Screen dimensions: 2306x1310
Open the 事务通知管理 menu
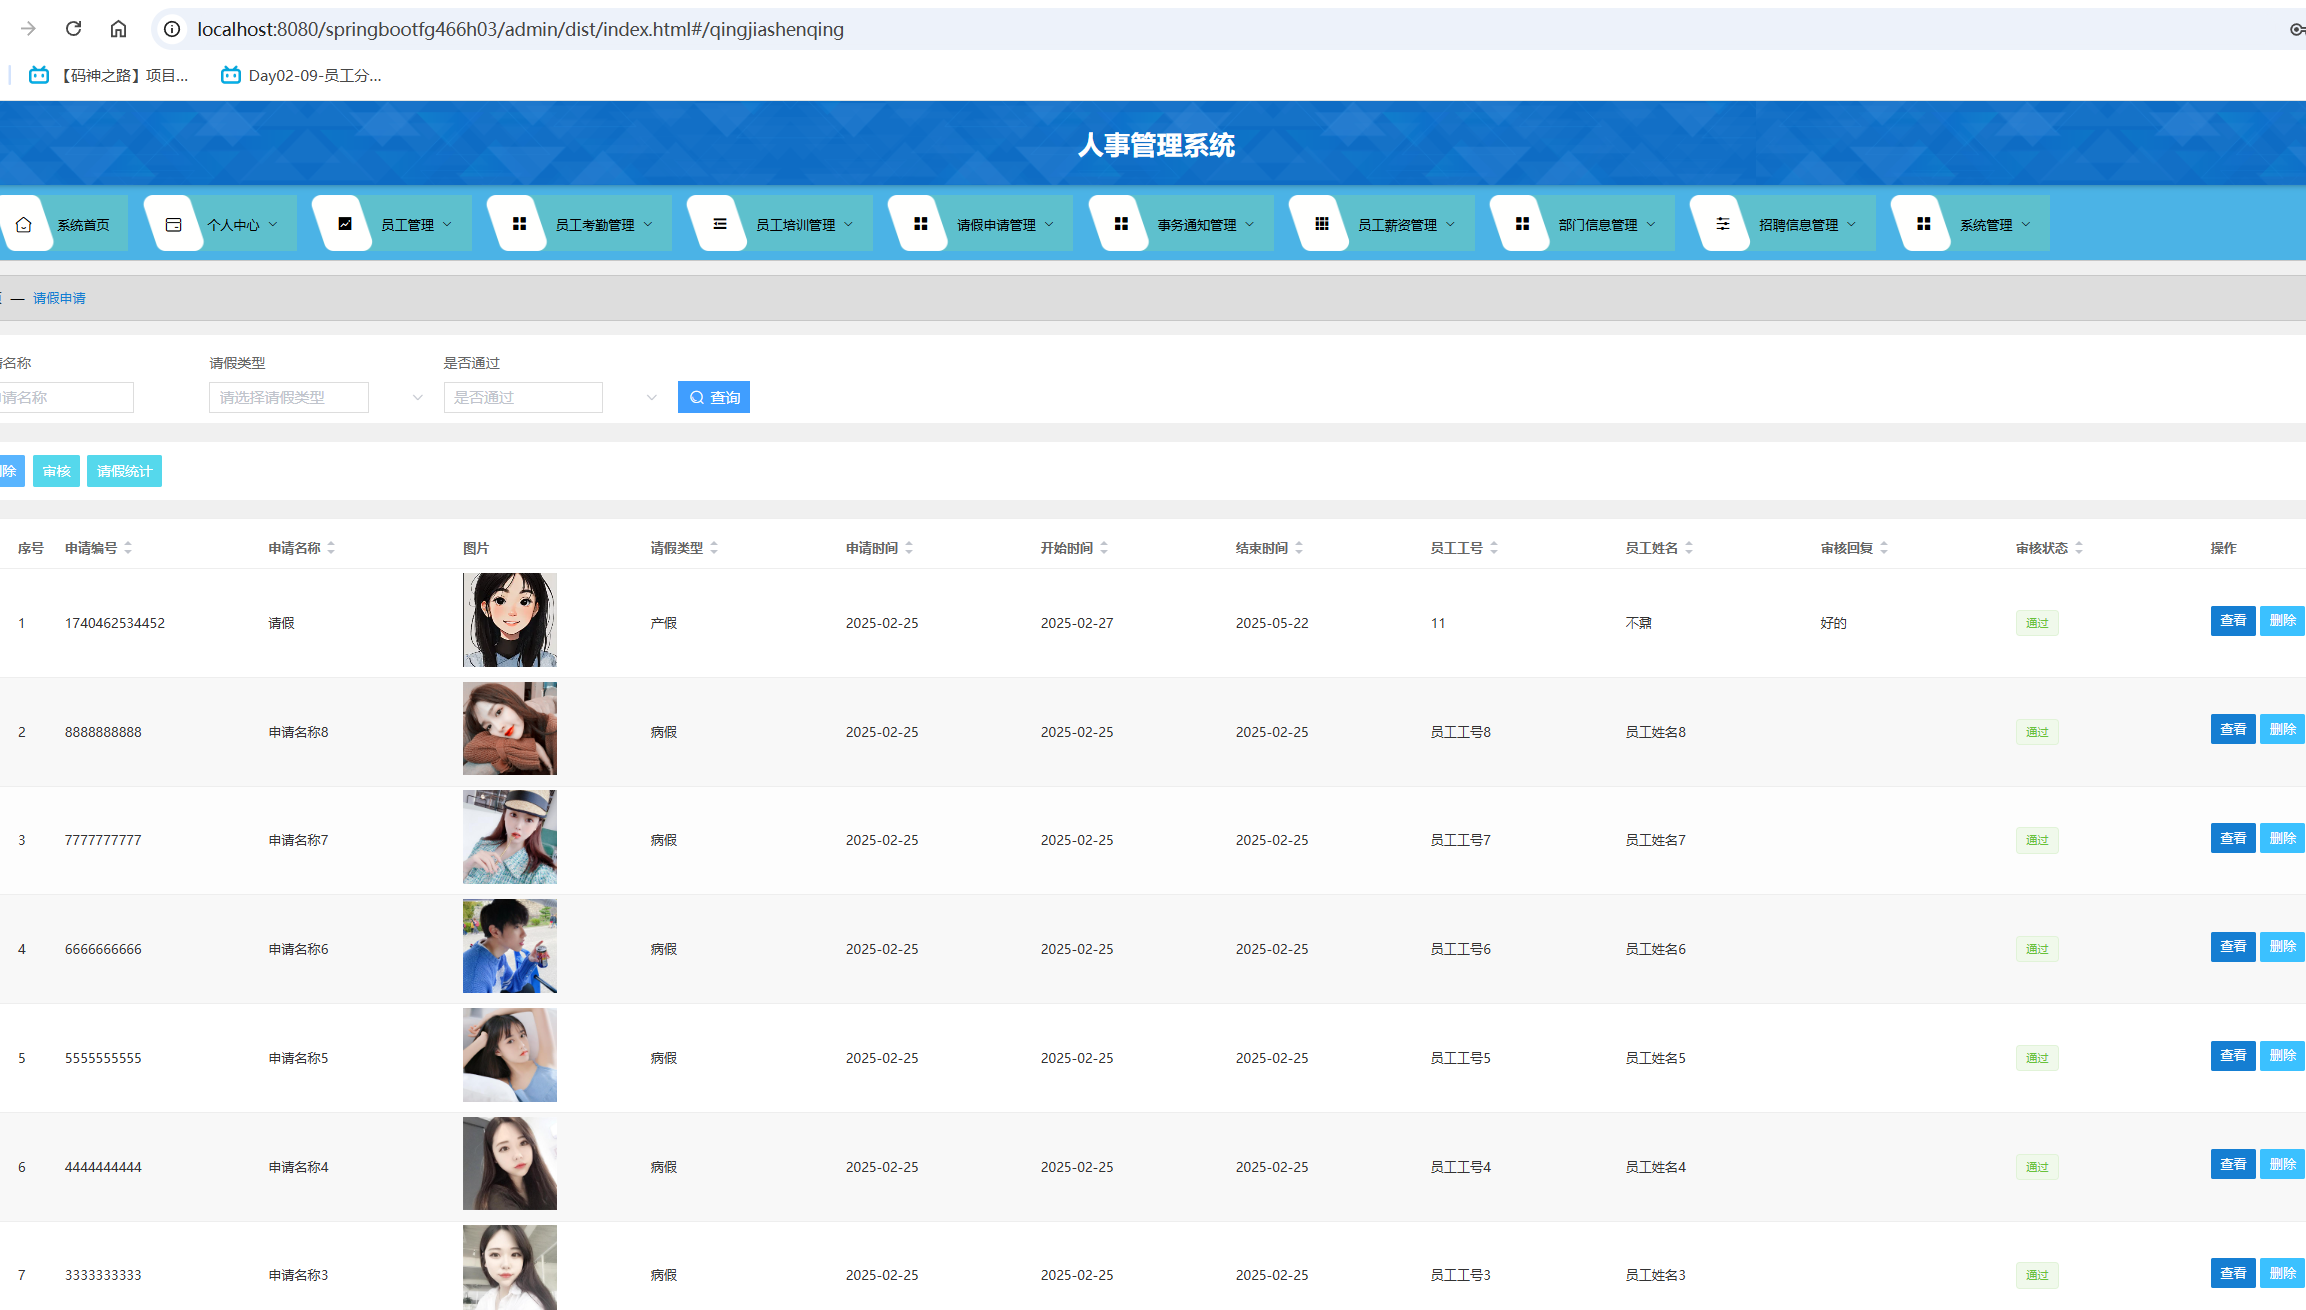pos(1197,225)
